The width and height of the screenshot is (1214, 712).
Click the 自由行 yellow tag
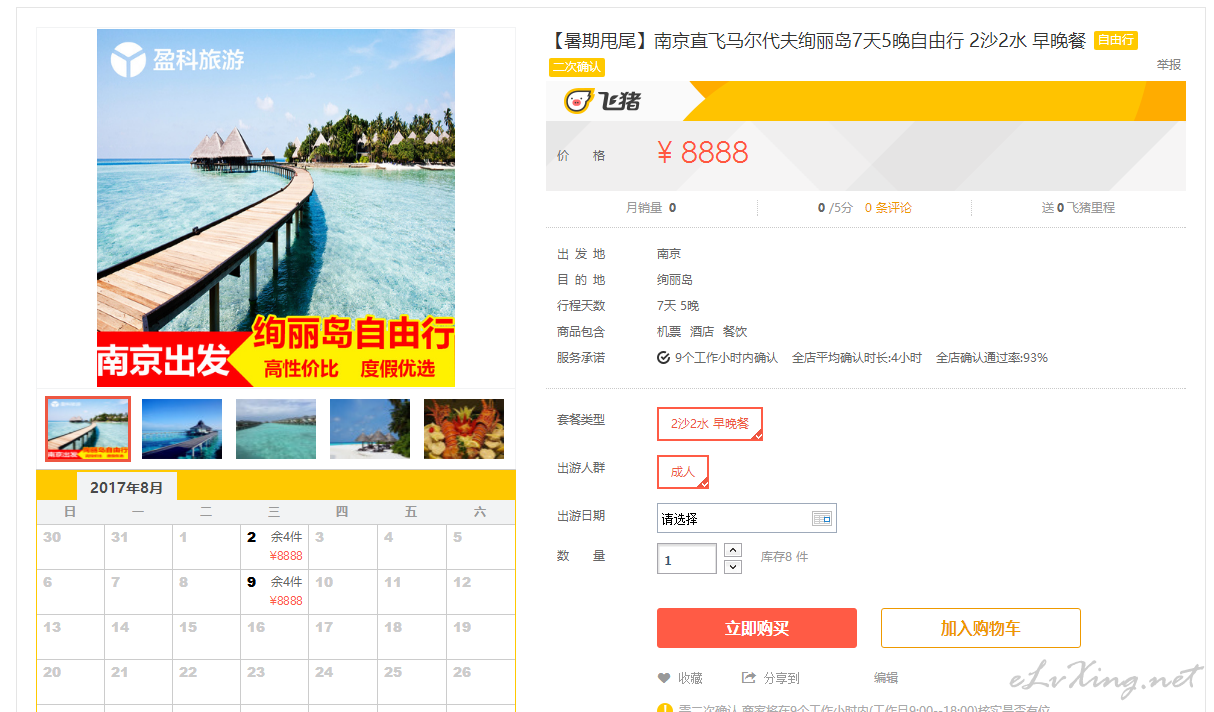pos(1116,40)
